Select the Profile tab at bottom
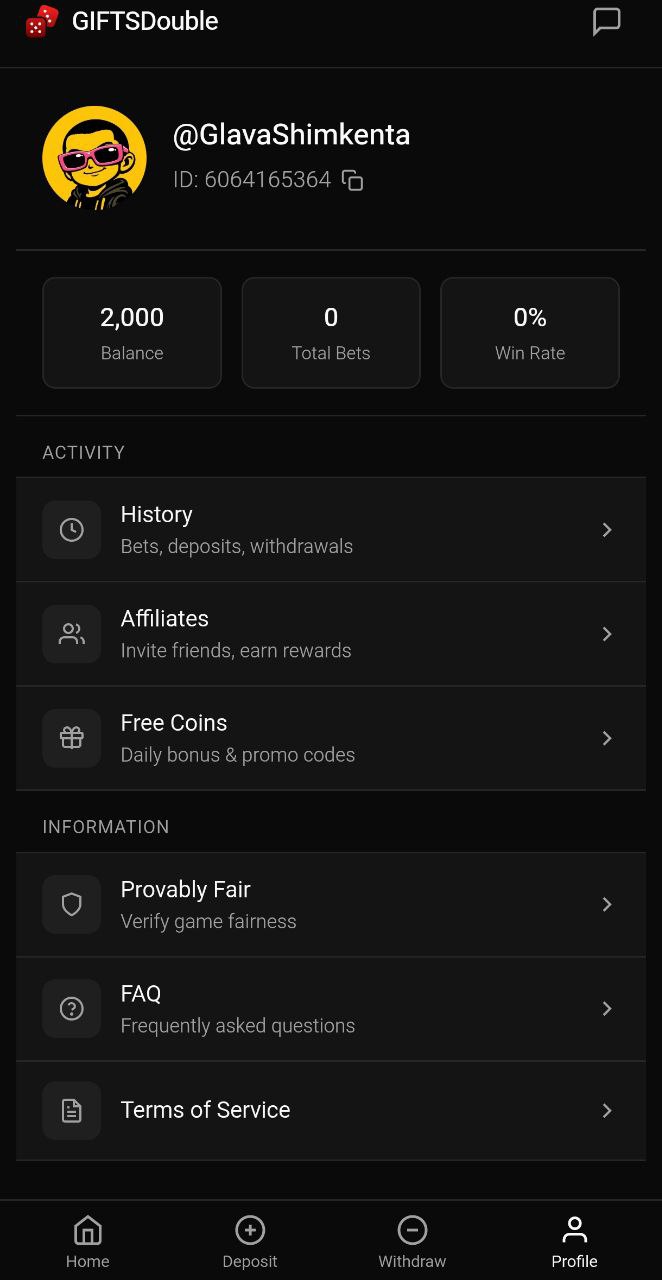This screenshot has height=1280, width=662. tap(574, 1240)
